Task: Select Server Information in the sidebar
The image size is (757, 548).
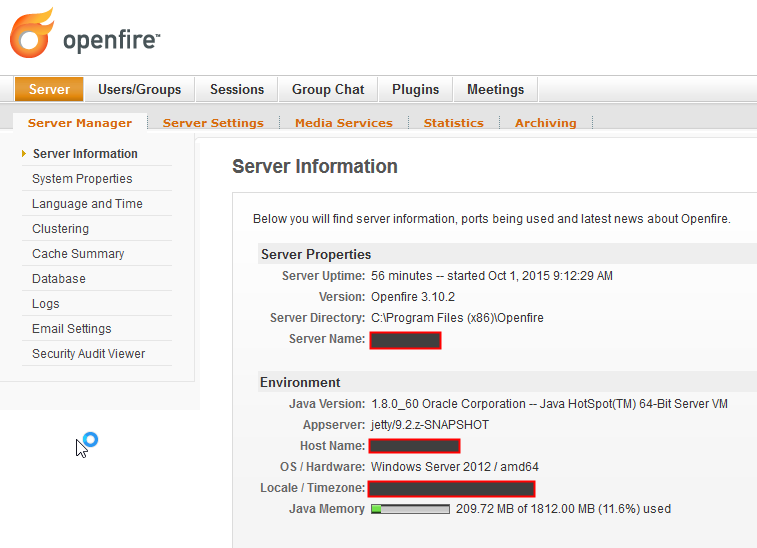Action: click(x=85, y=154)
